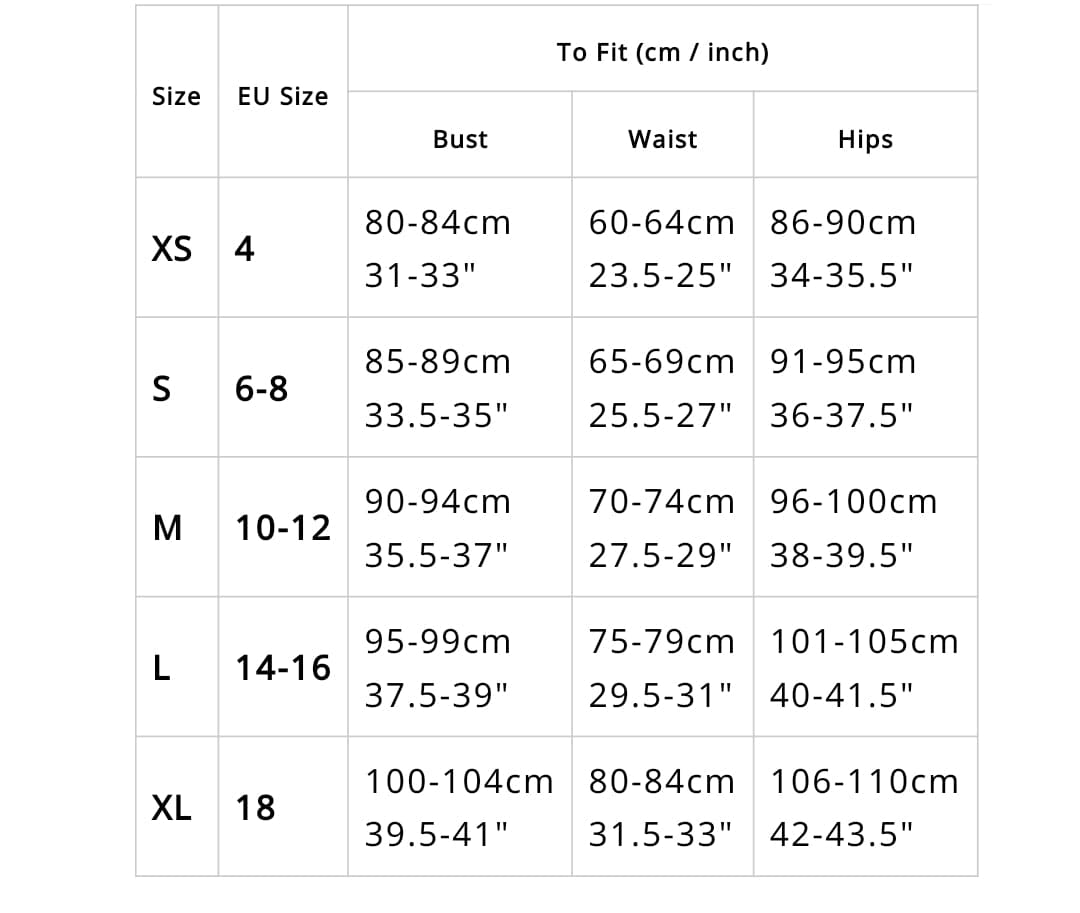Screen dimensions: 1080x913
Task: Click the Size column header
Action: coord(176,97)
